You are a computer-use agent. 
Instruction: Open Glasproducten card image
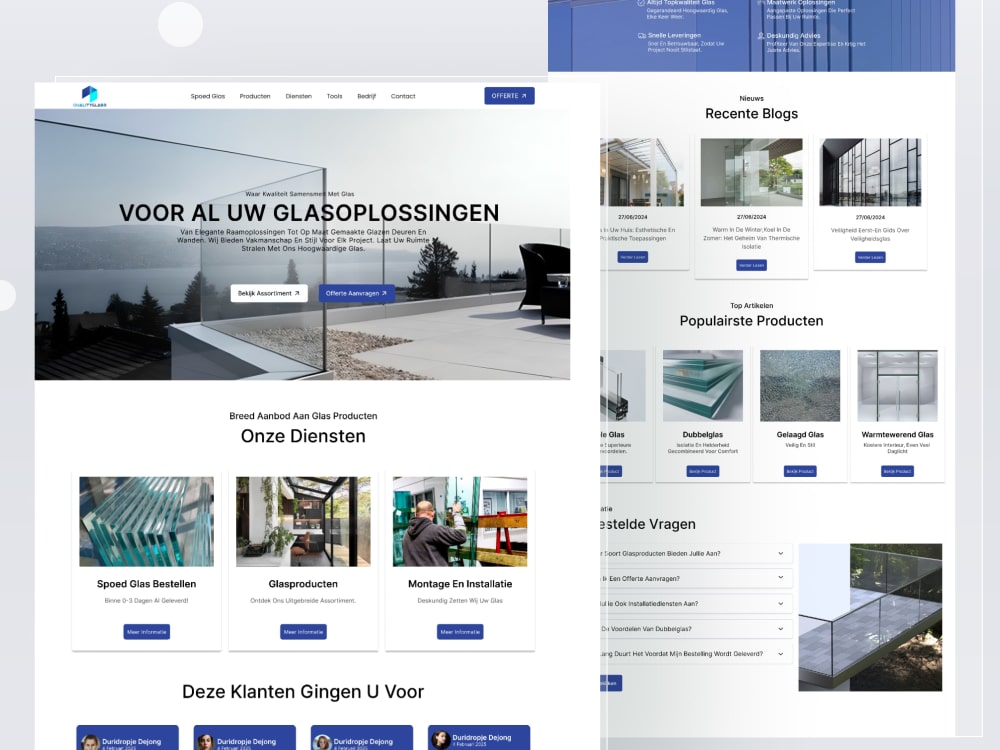[x=303, y=522]
